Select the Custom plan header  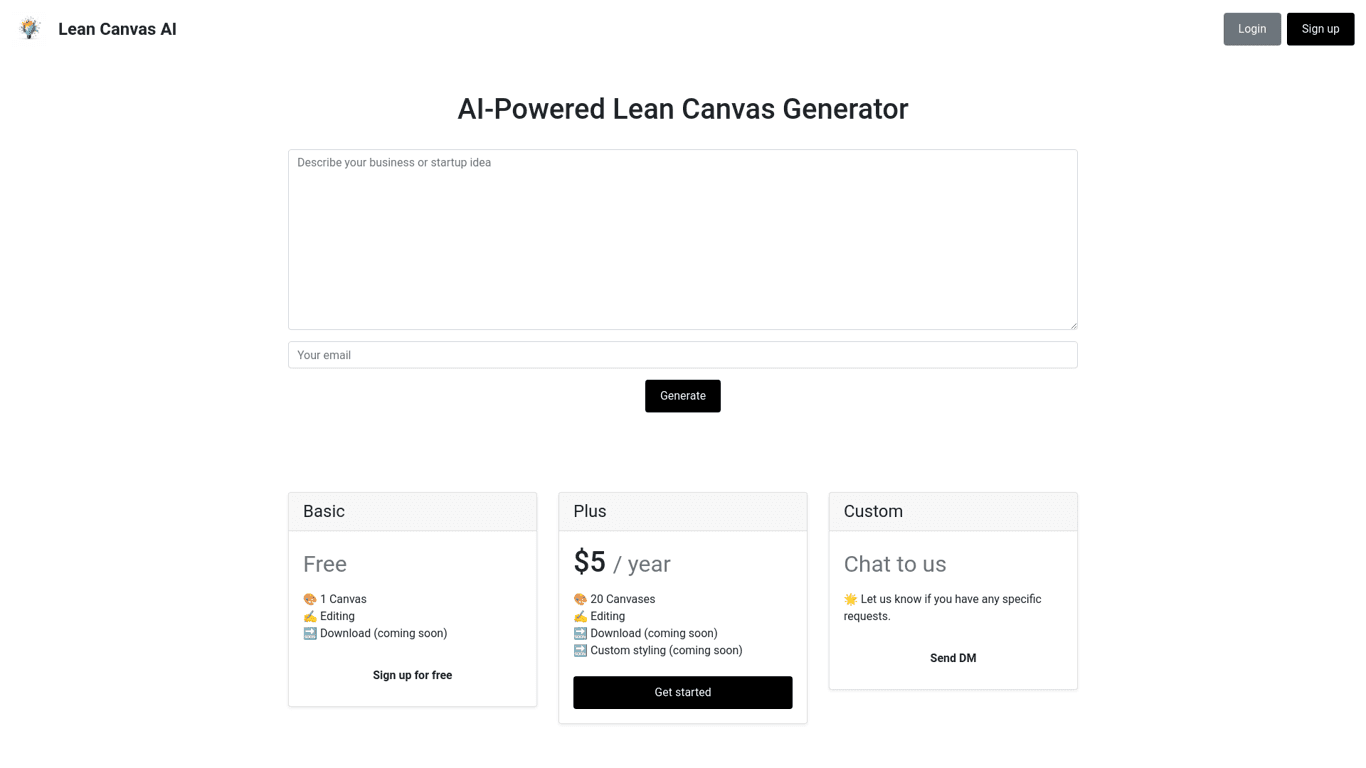[x=871, y=511]
